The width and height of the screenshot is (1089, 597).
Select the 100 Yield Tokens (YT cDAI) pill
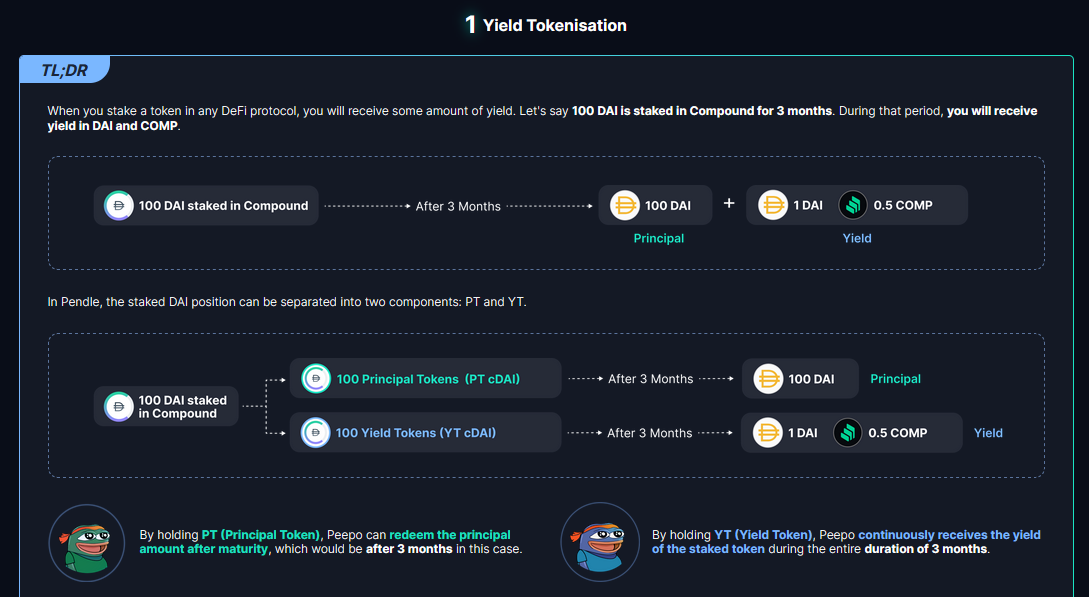[x=425, y=432]
